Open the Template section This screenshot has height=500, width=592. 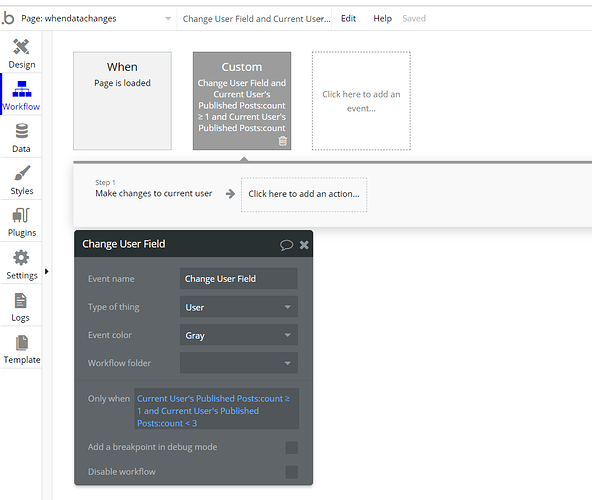[x=22, y=349]
